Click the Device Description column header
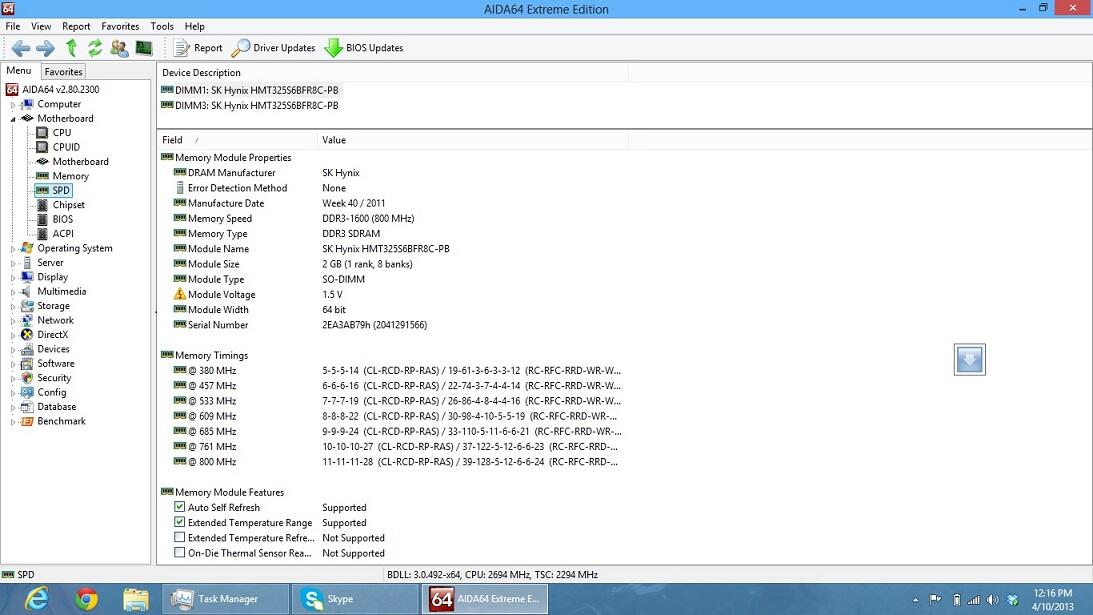The width and height of the screenshot is (1093, 615). [393, 73]
